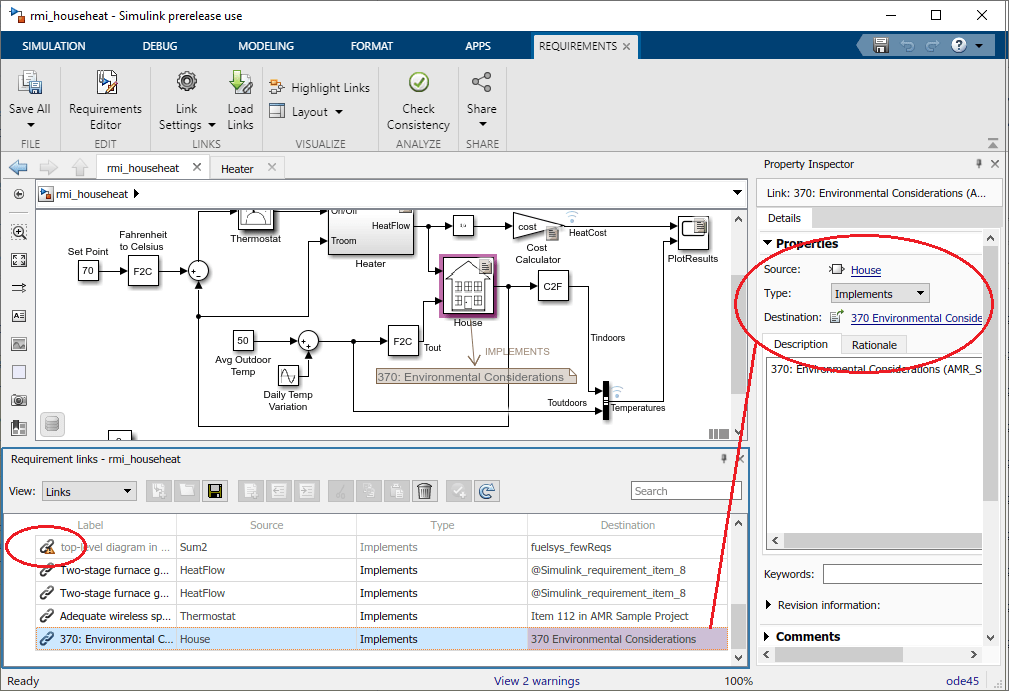
Task: Select the Fit to View palette tool
Action: (x=19, y=260)
